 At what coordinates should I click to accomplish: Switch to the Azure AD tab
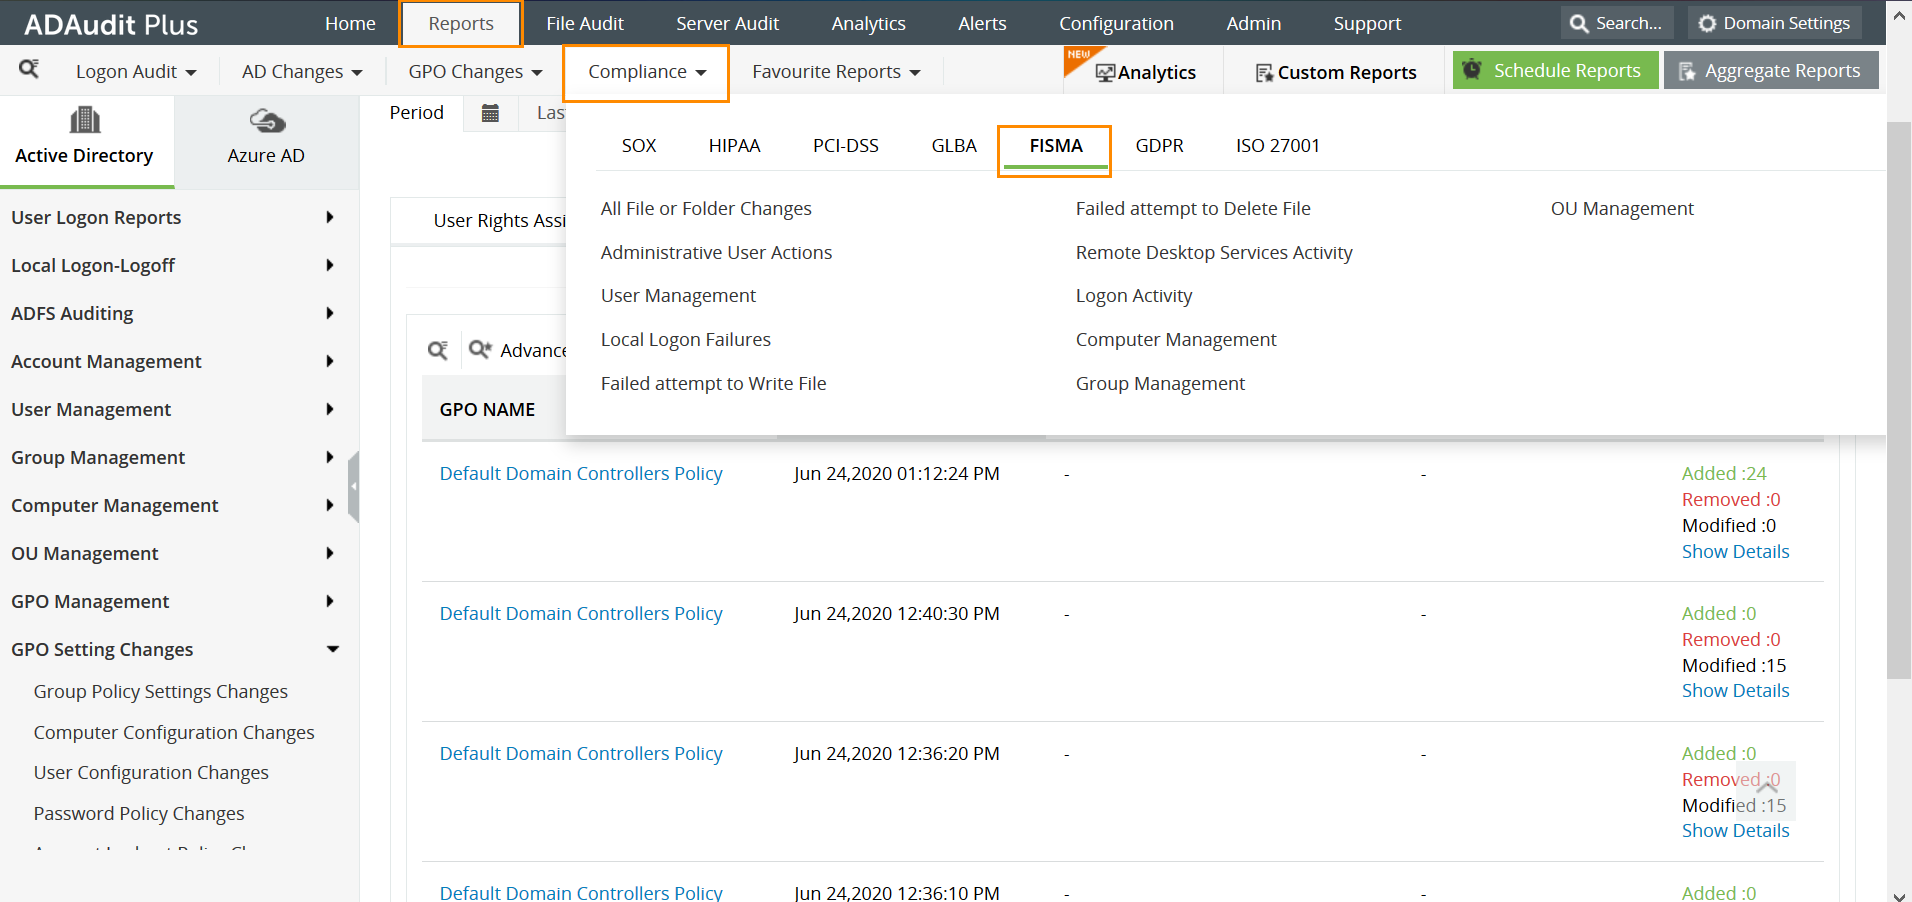265,140
